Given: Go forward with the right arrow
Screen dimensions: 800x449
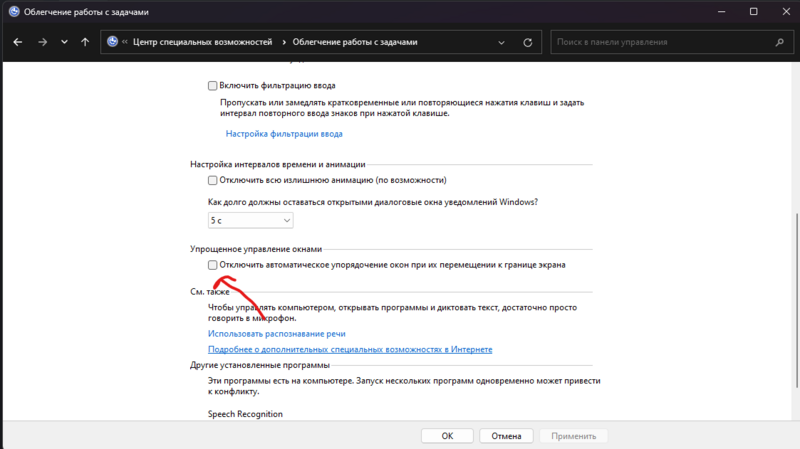Looking at the screenshot, I should coord(42,42).
